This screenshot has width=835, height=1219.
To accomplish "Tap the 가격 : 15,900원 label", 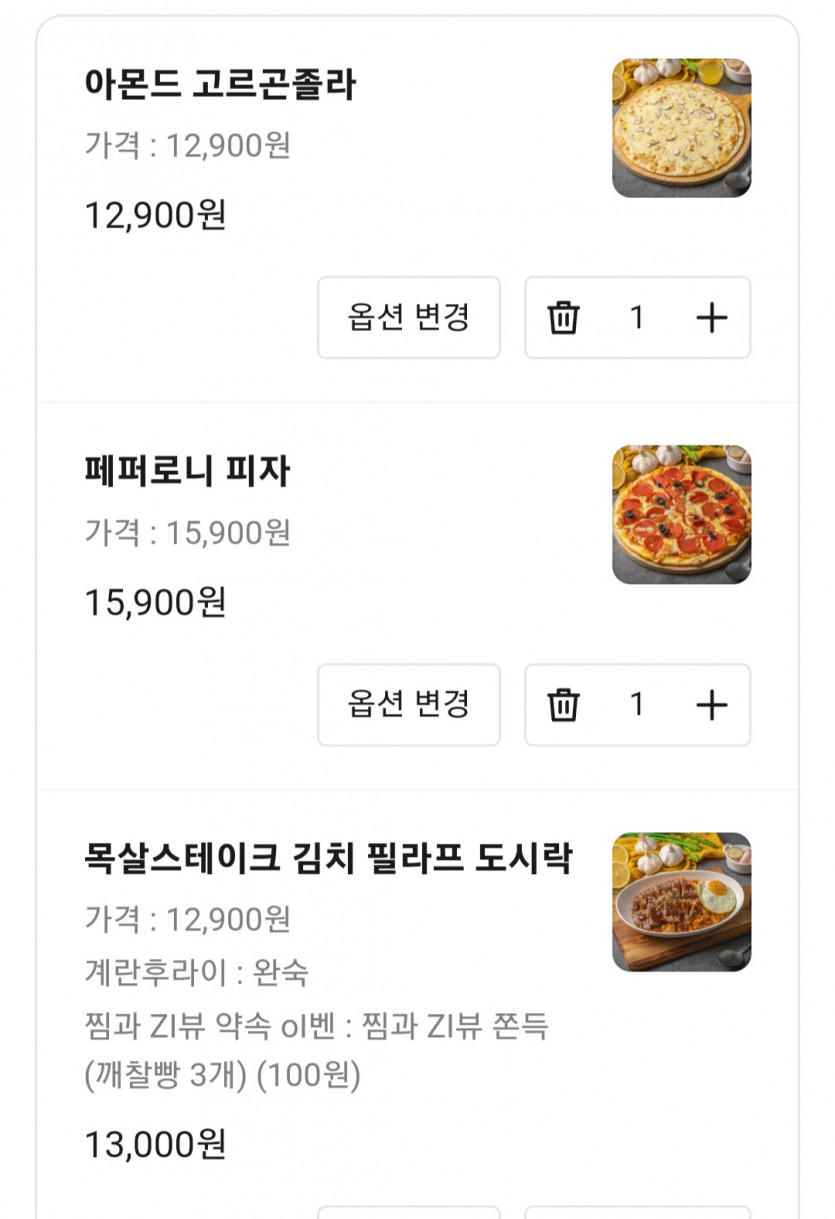I will 187,533.
